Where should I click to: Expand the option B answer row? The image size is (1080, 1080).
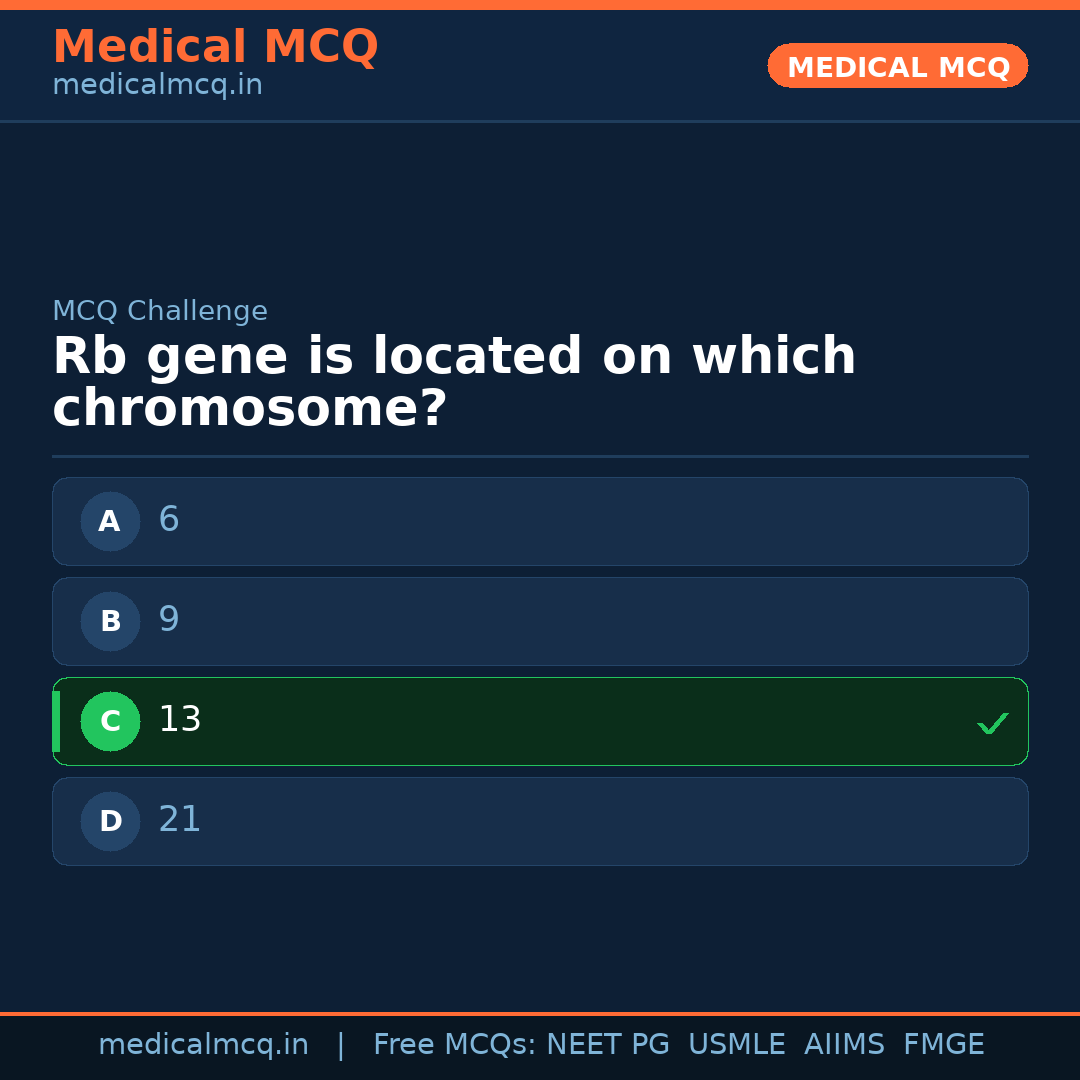point(540,621)
